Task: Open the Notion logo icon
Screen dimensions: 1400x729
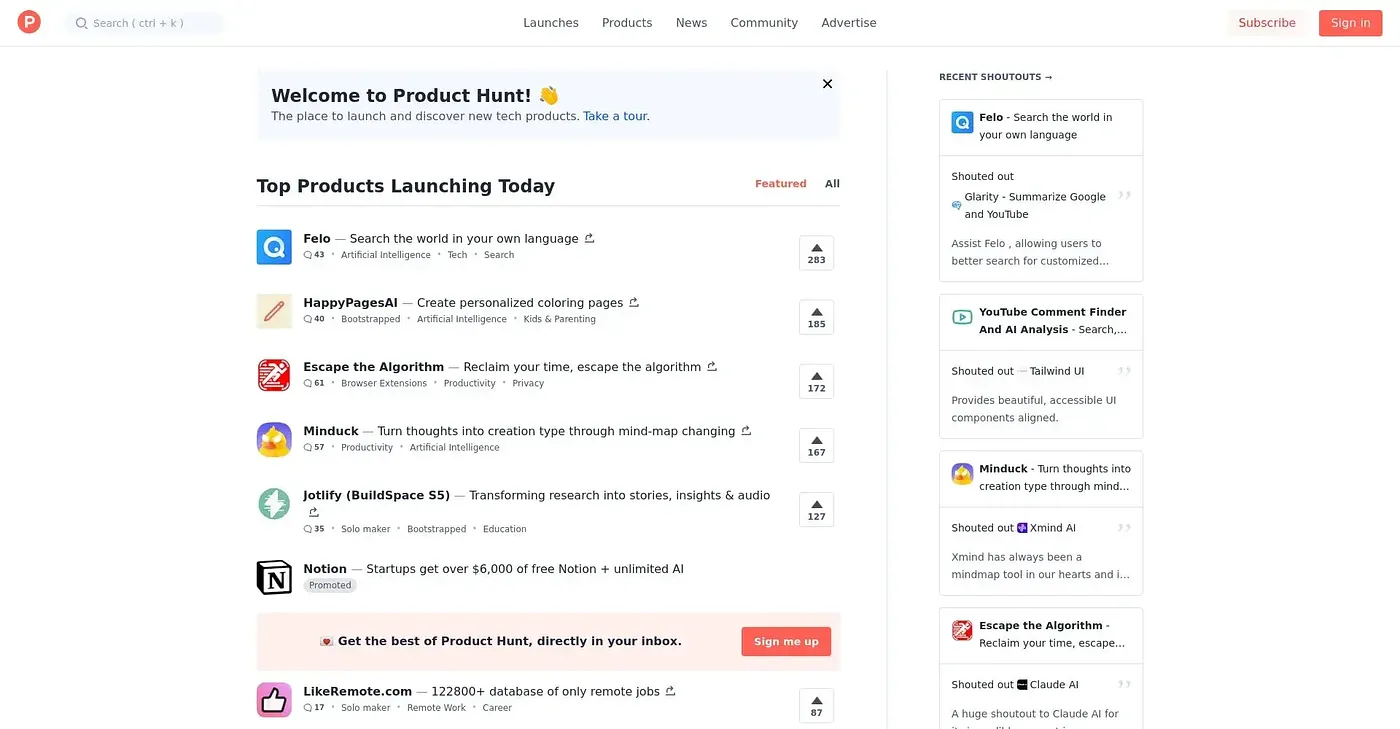Action: (x=274, y=577)
